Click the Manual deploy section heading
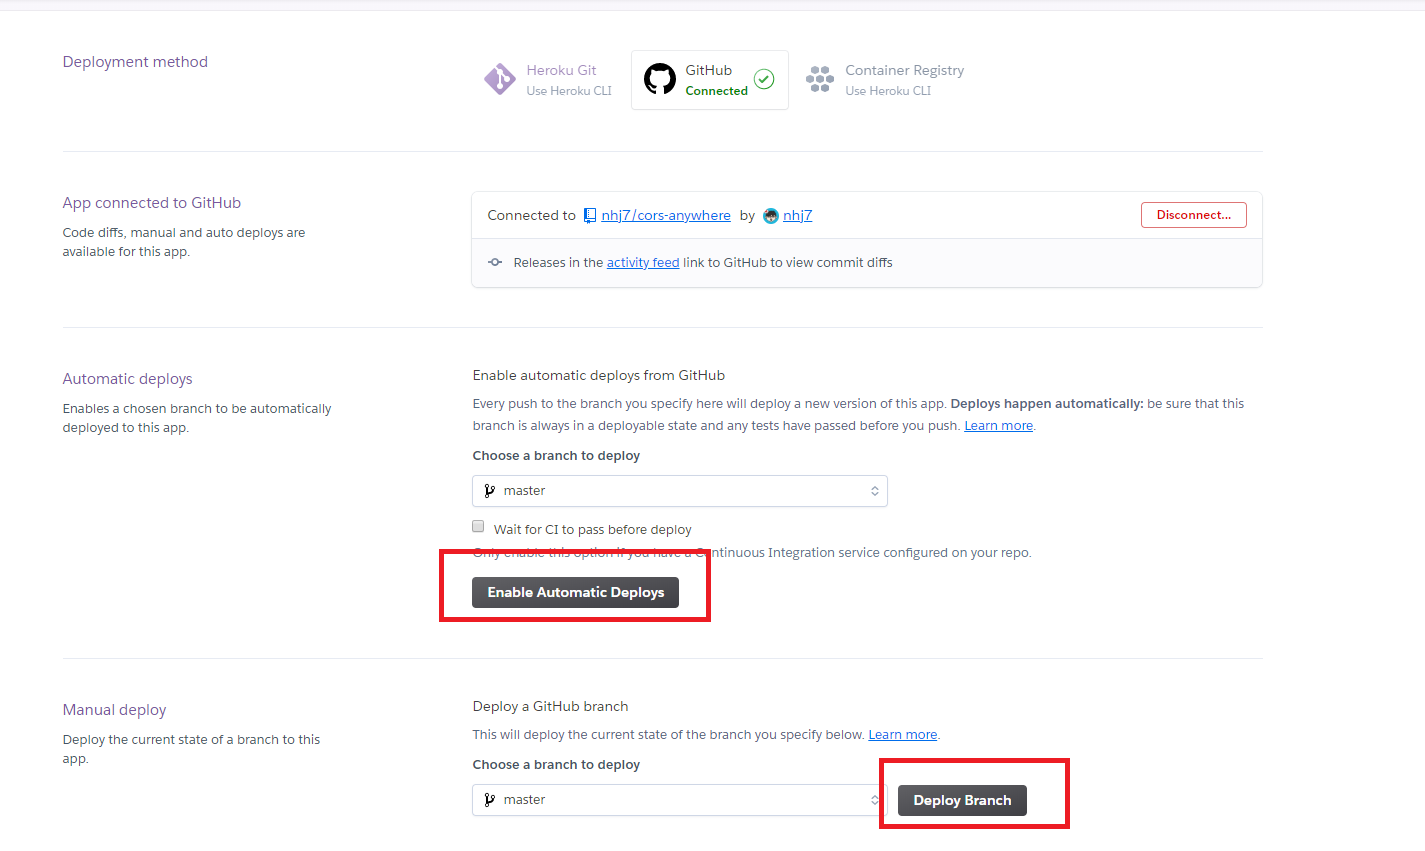The image size is (1425, 851). click(x=114, y=710)
